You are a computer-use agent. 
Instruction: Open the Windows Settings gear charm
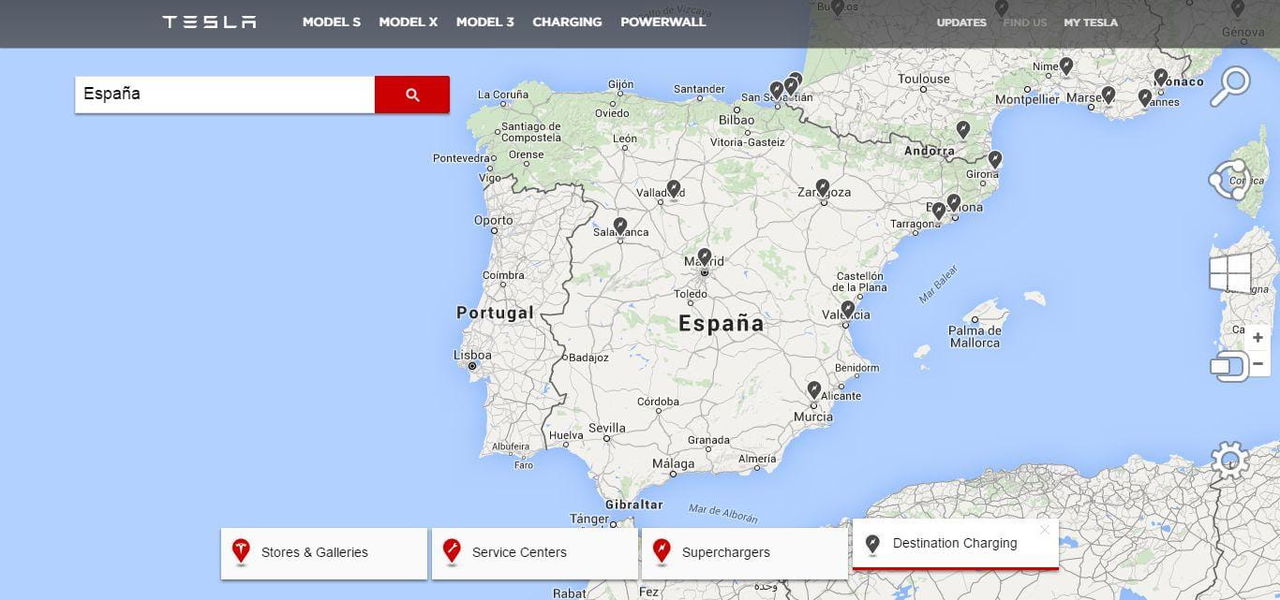1230,461
